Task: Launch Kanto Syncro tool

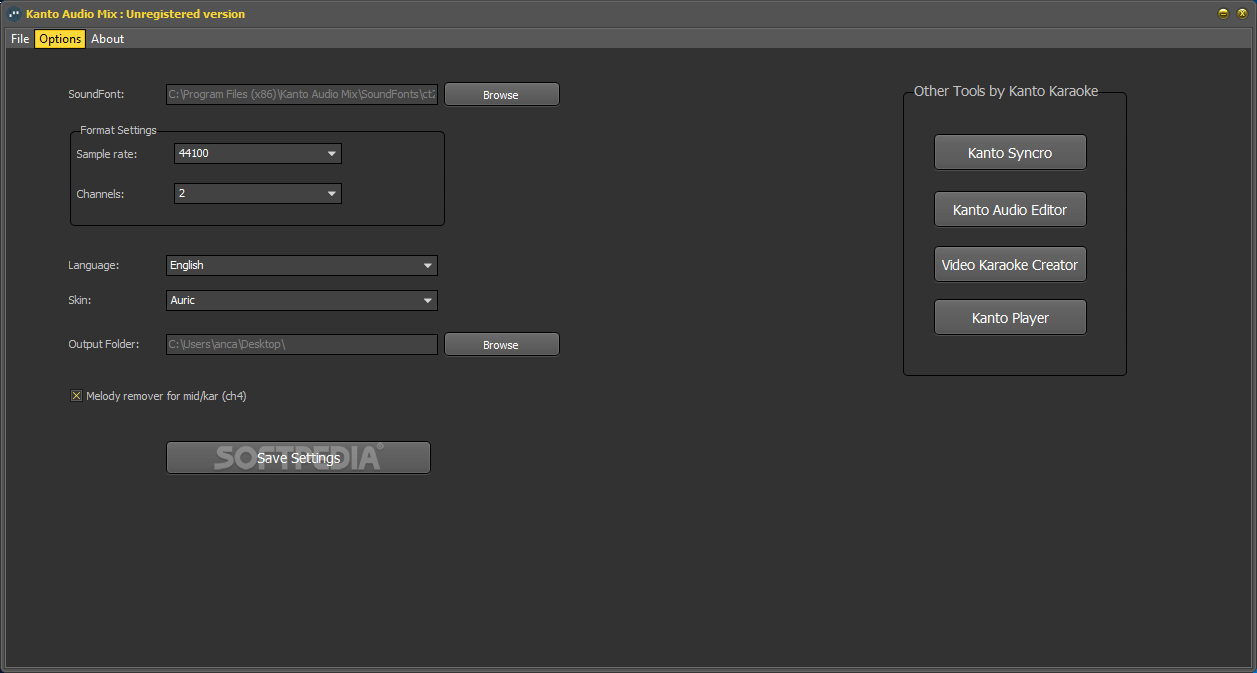Action: pos(1010,153)
